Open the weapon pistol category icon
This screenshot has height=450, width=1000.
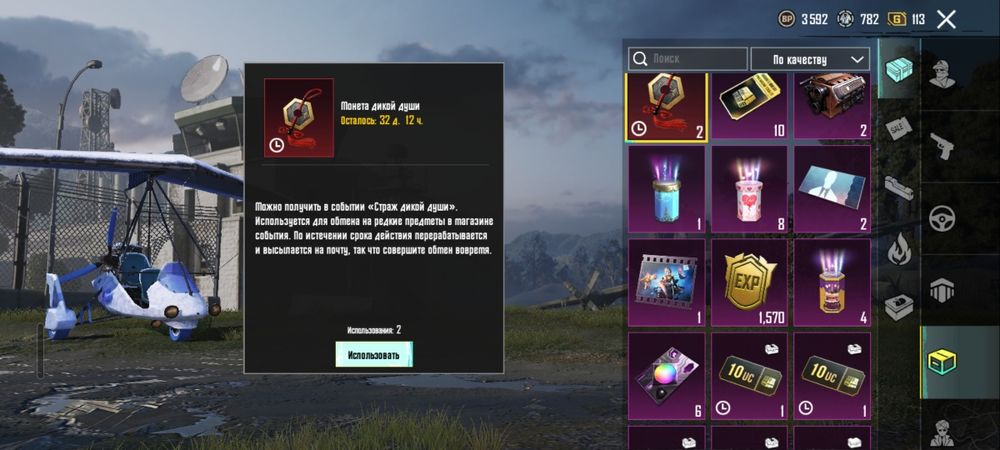pyautogui.click(x=942, y=146)
